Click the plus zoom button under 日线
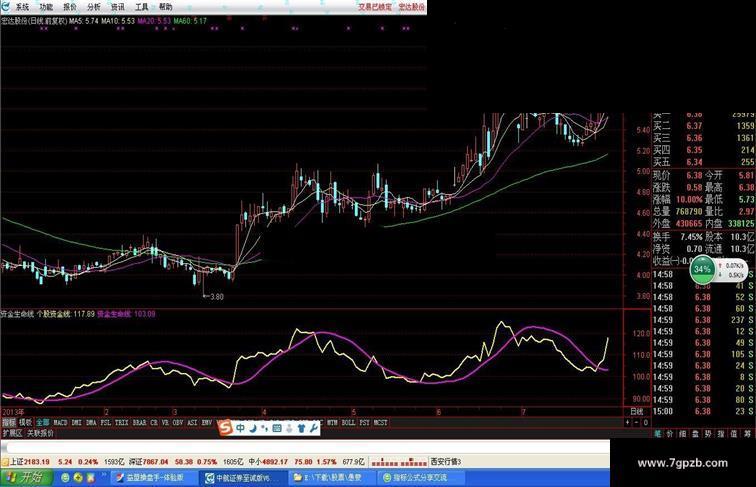Image resolution: width=756 pixels, height=487 pixels. 627,422
